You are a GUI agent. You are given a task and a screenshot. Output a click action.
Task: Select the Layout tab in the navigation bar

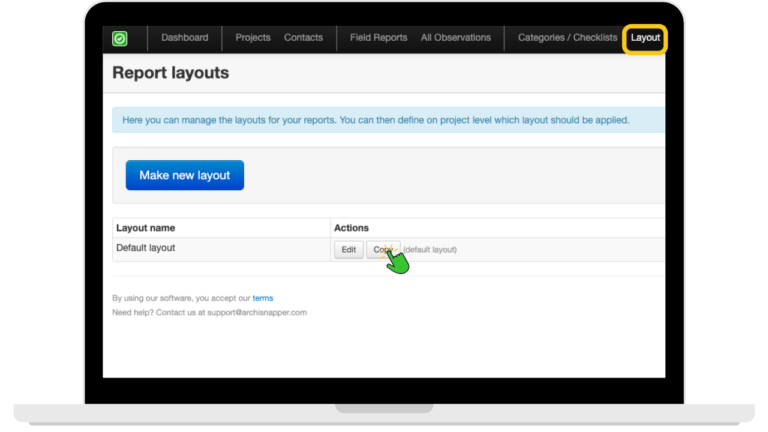(x=645, y=38)
